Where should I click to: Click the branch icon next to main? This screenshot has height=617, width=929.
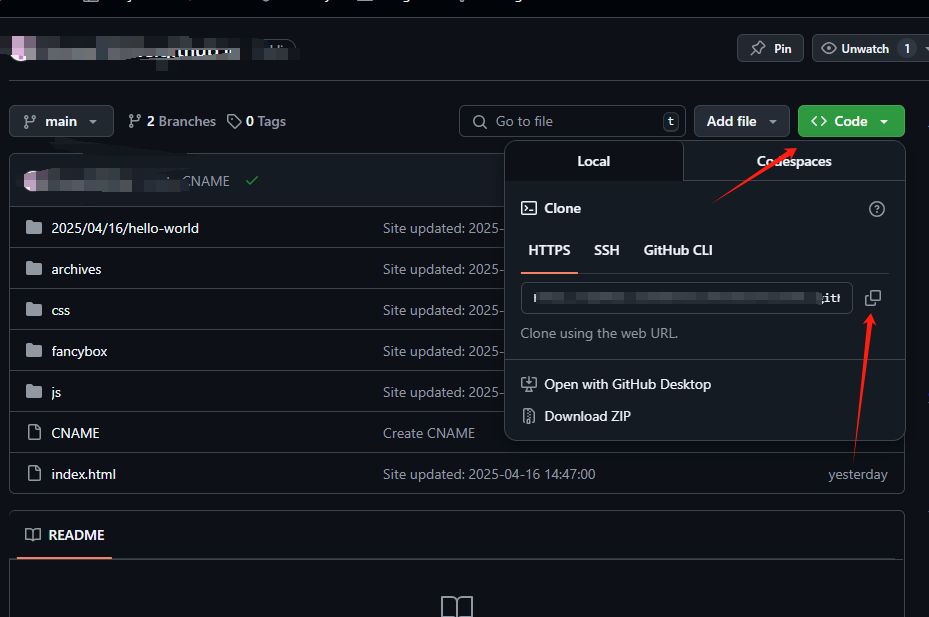tap(31, 121)
